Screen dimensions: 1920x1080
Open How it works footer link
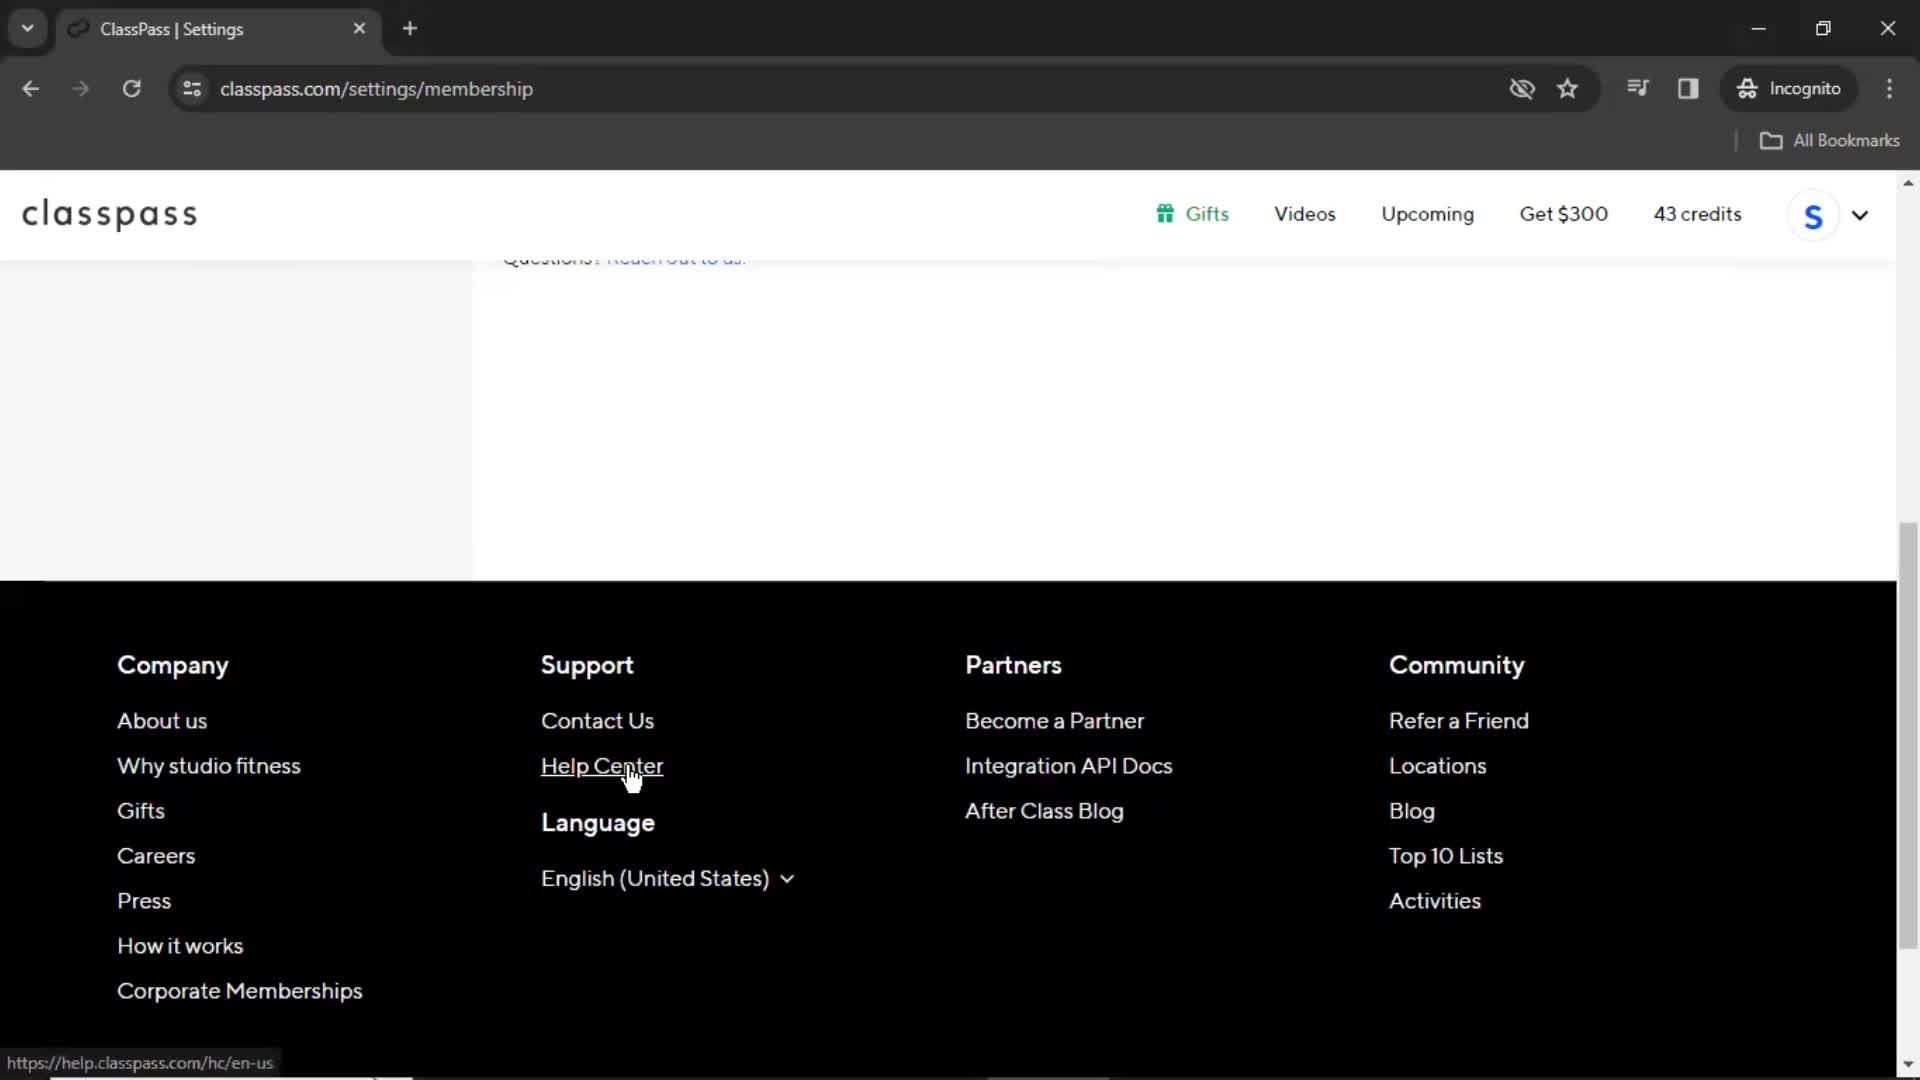[x=180, y=946]
